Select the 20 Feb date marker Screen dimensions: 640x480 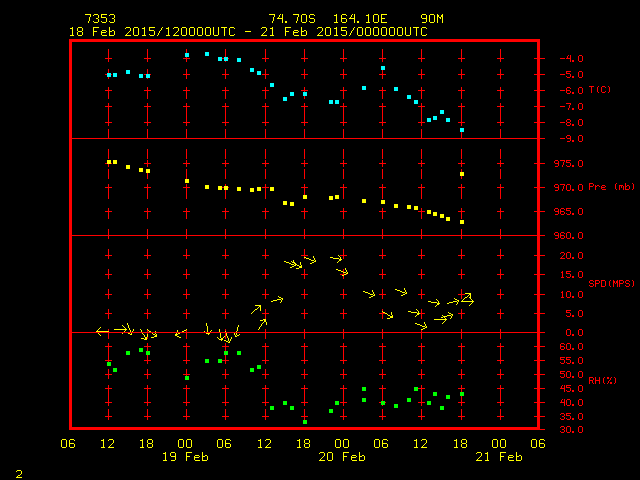(342, 457)
